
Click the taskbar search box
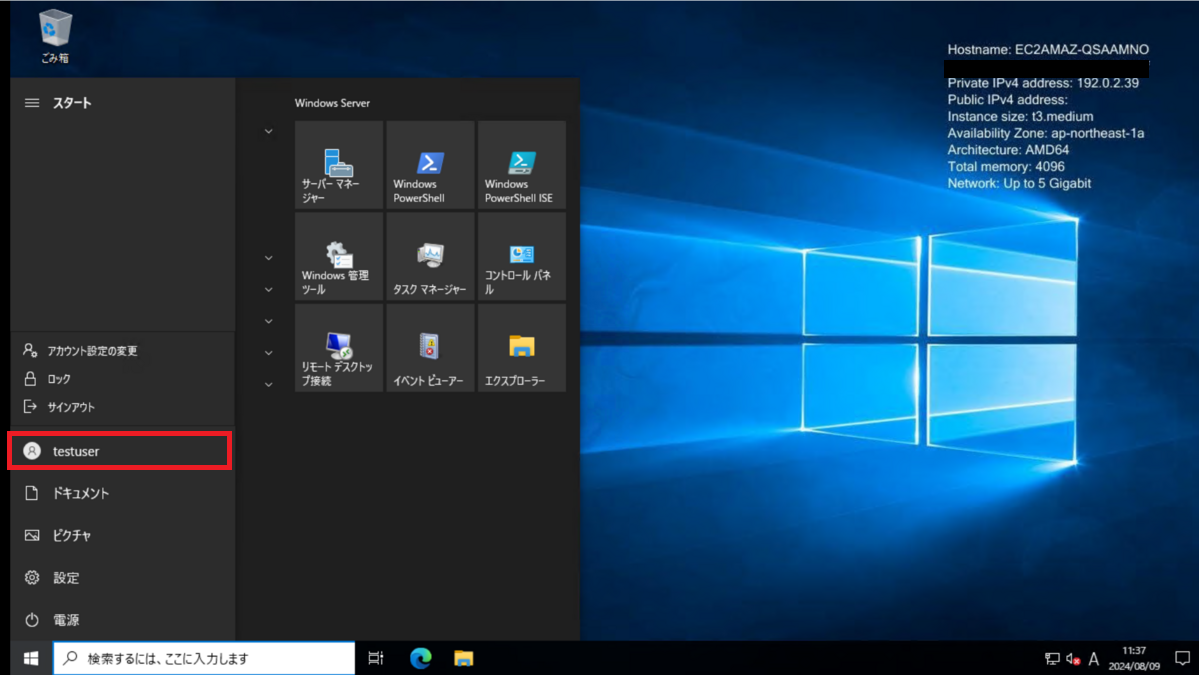pyautogui.click(x=204, y=658)
